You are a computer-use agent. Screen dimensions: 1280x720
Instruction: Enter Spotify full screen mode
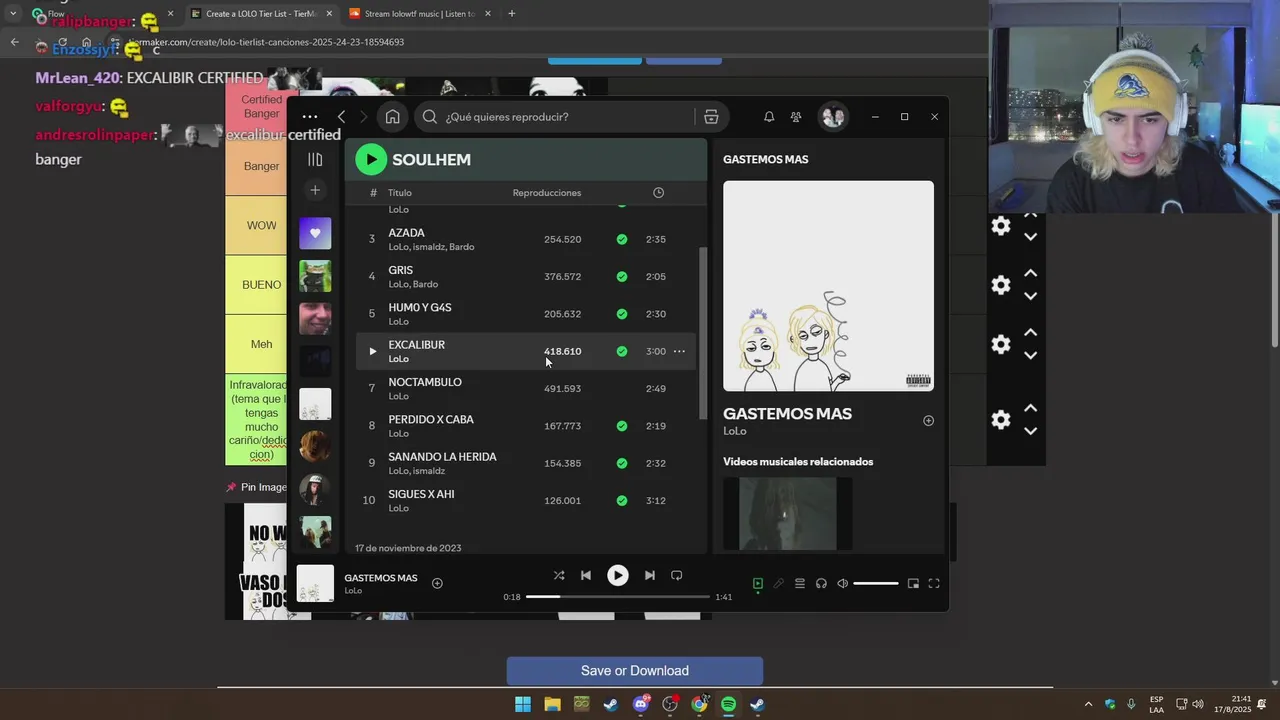coord(934,584)
